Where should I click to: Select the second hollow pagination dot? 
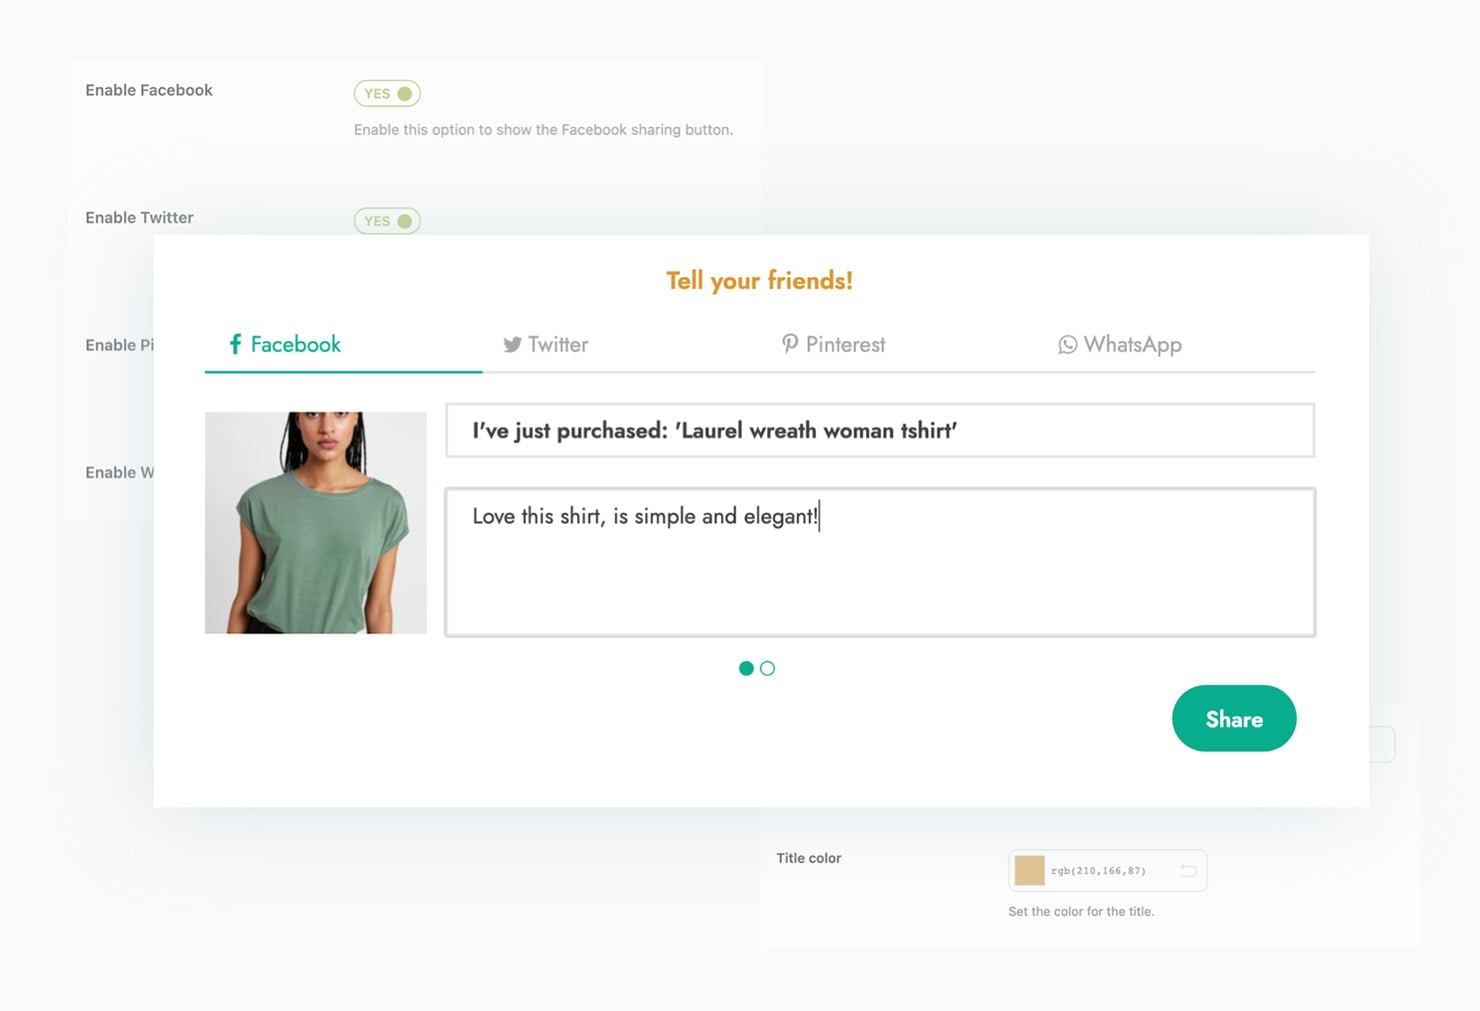pyautogui.click(x=767, y=668)
